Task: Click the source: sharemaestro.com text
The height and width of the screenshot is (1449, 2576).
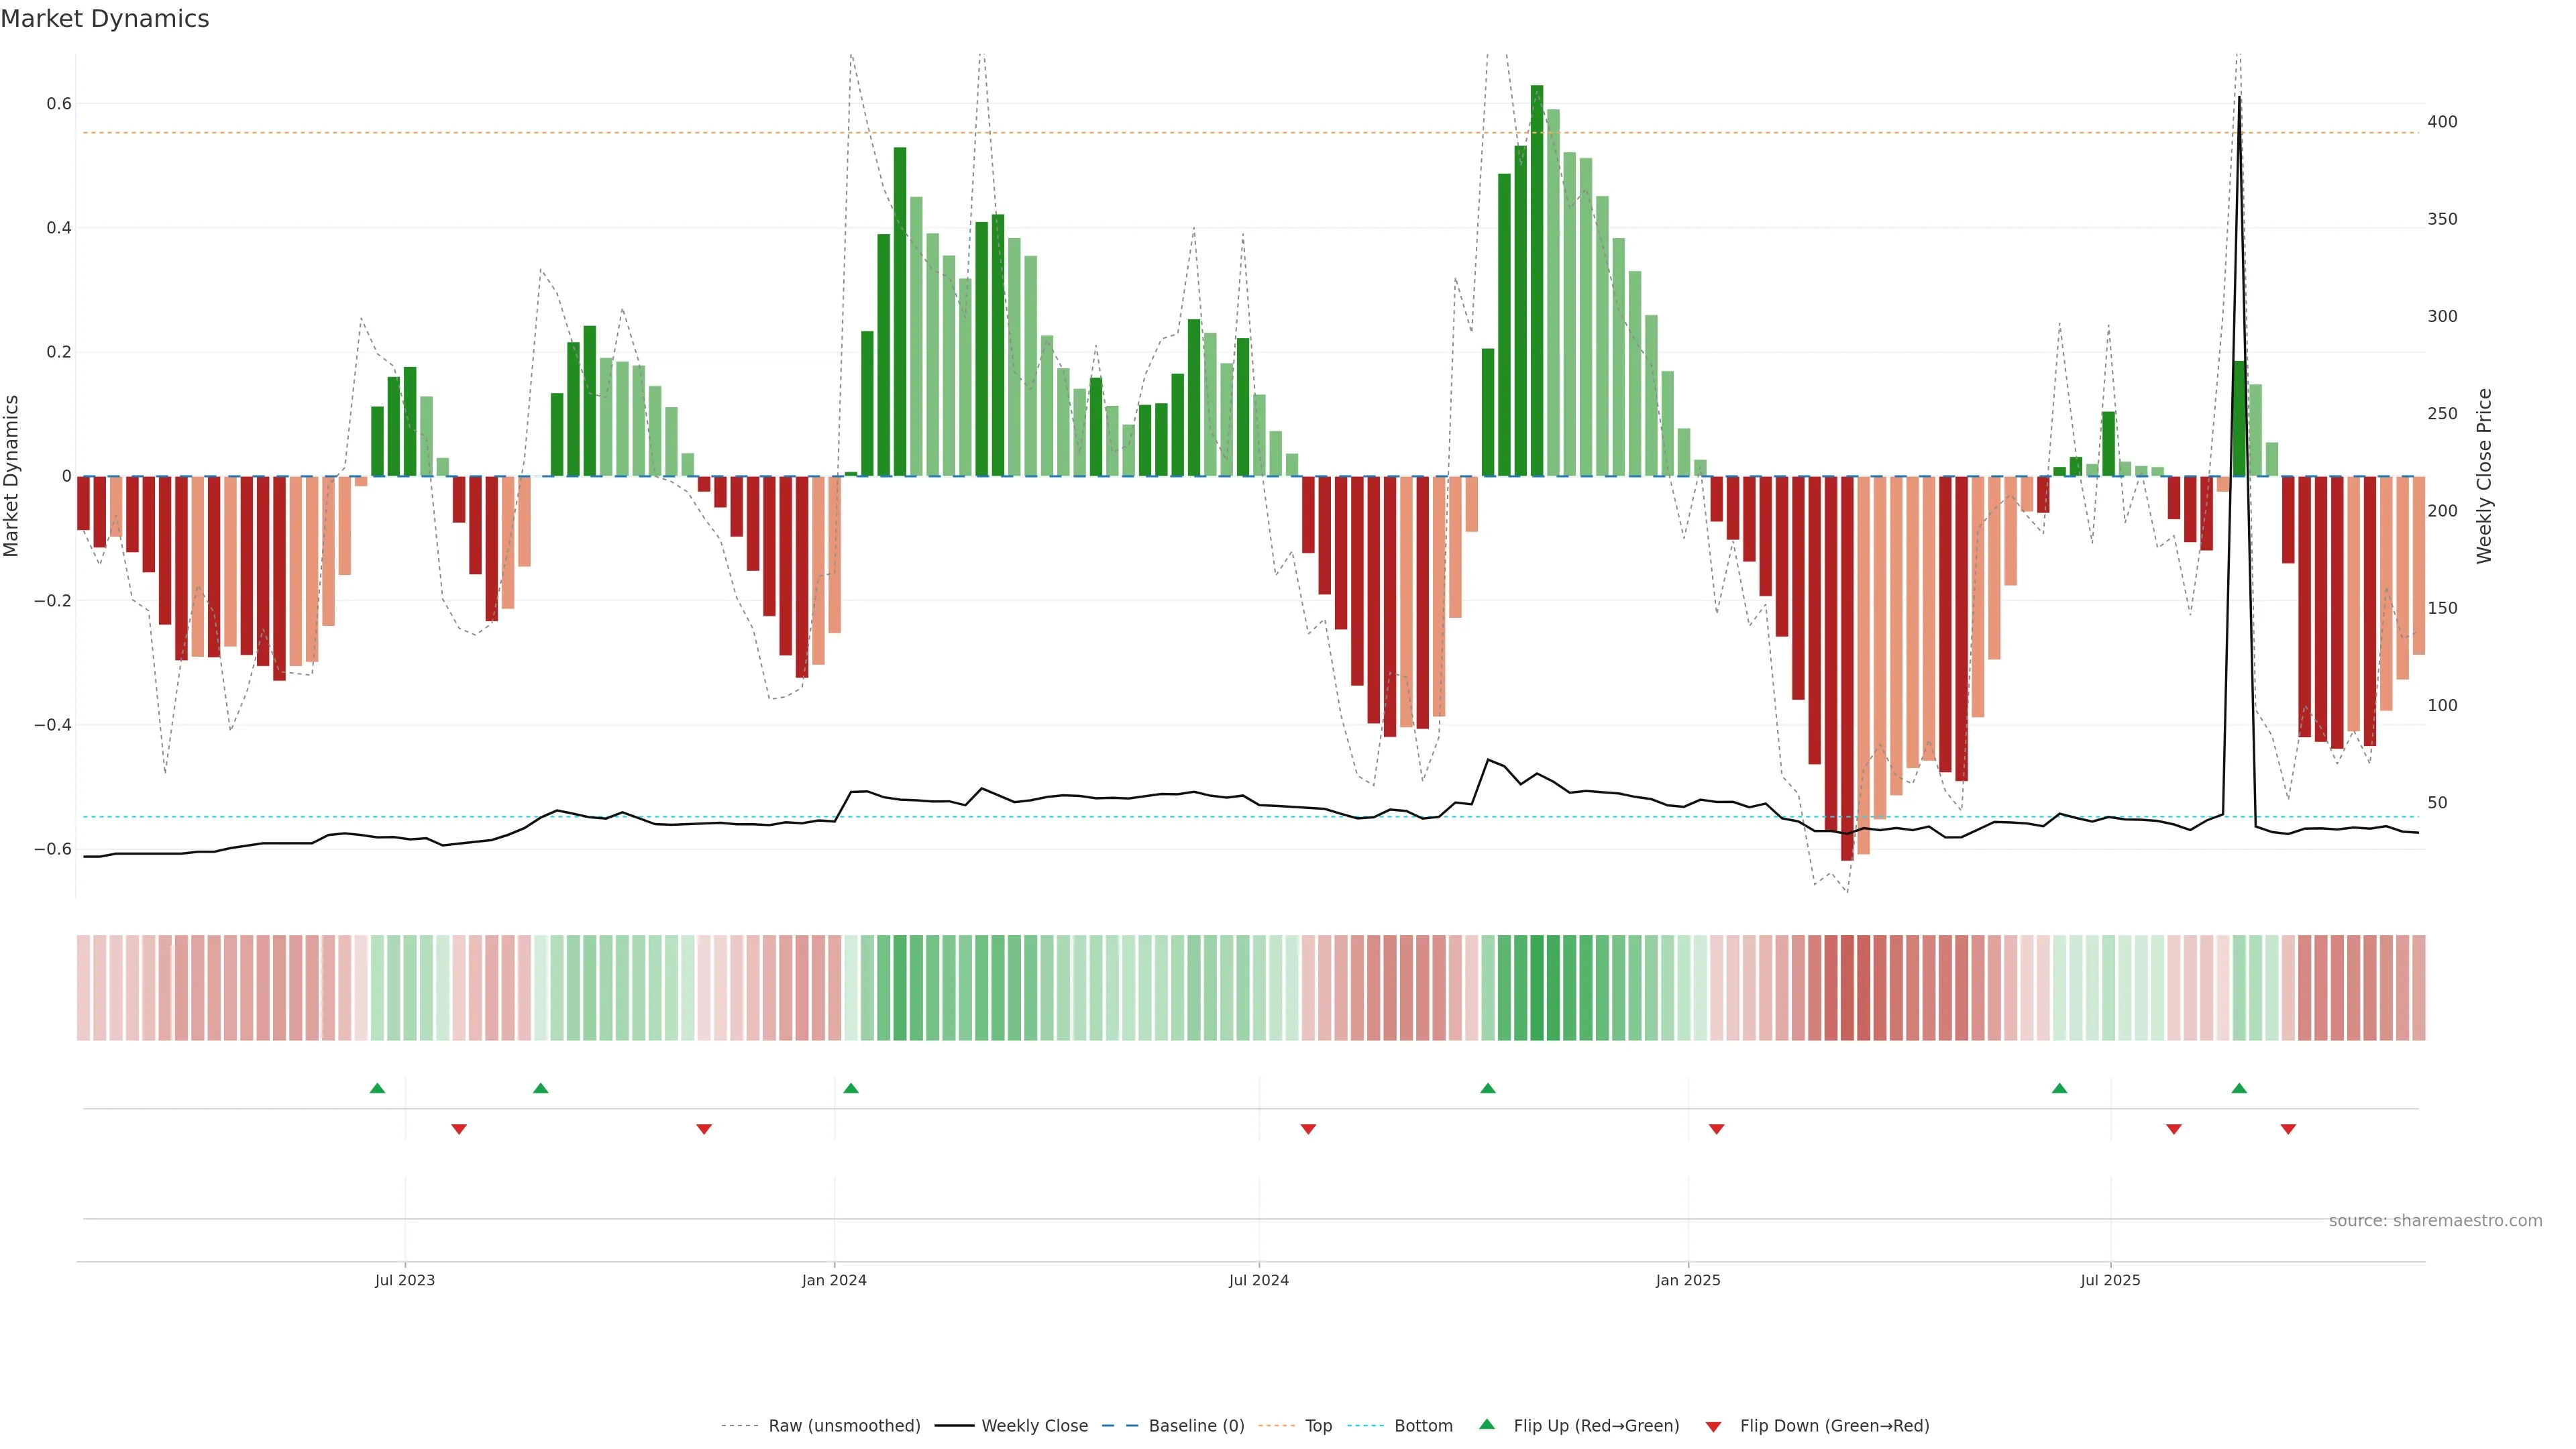Action: [x=2435, y=1221]
